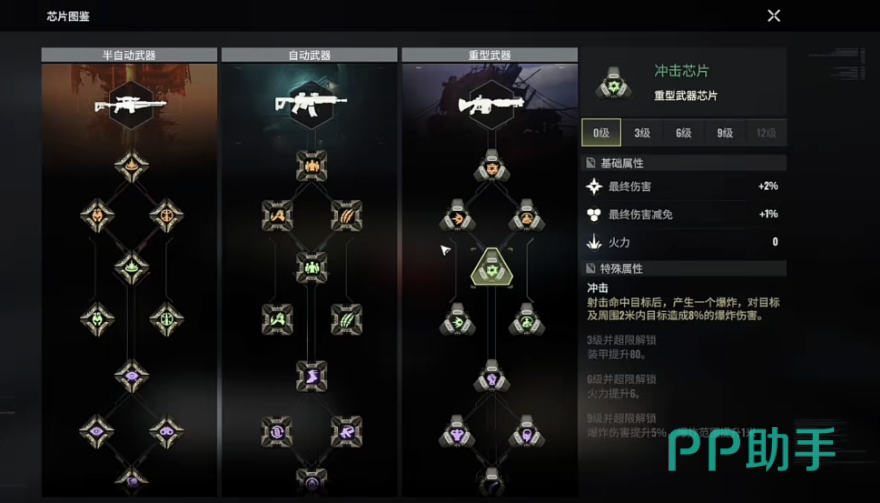Open the 12级 level tab

[x=766, y=132]
